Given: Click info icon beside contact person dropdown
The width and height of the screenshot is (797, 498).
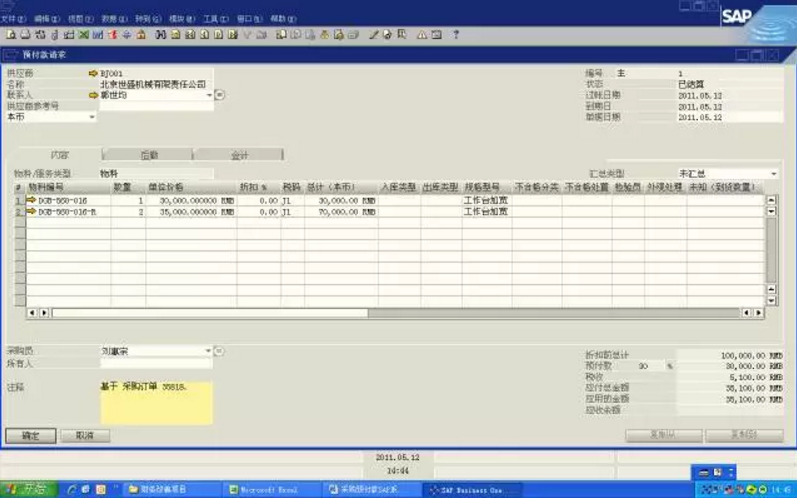Looking at the screenshot, I should [x=220, y=95].
